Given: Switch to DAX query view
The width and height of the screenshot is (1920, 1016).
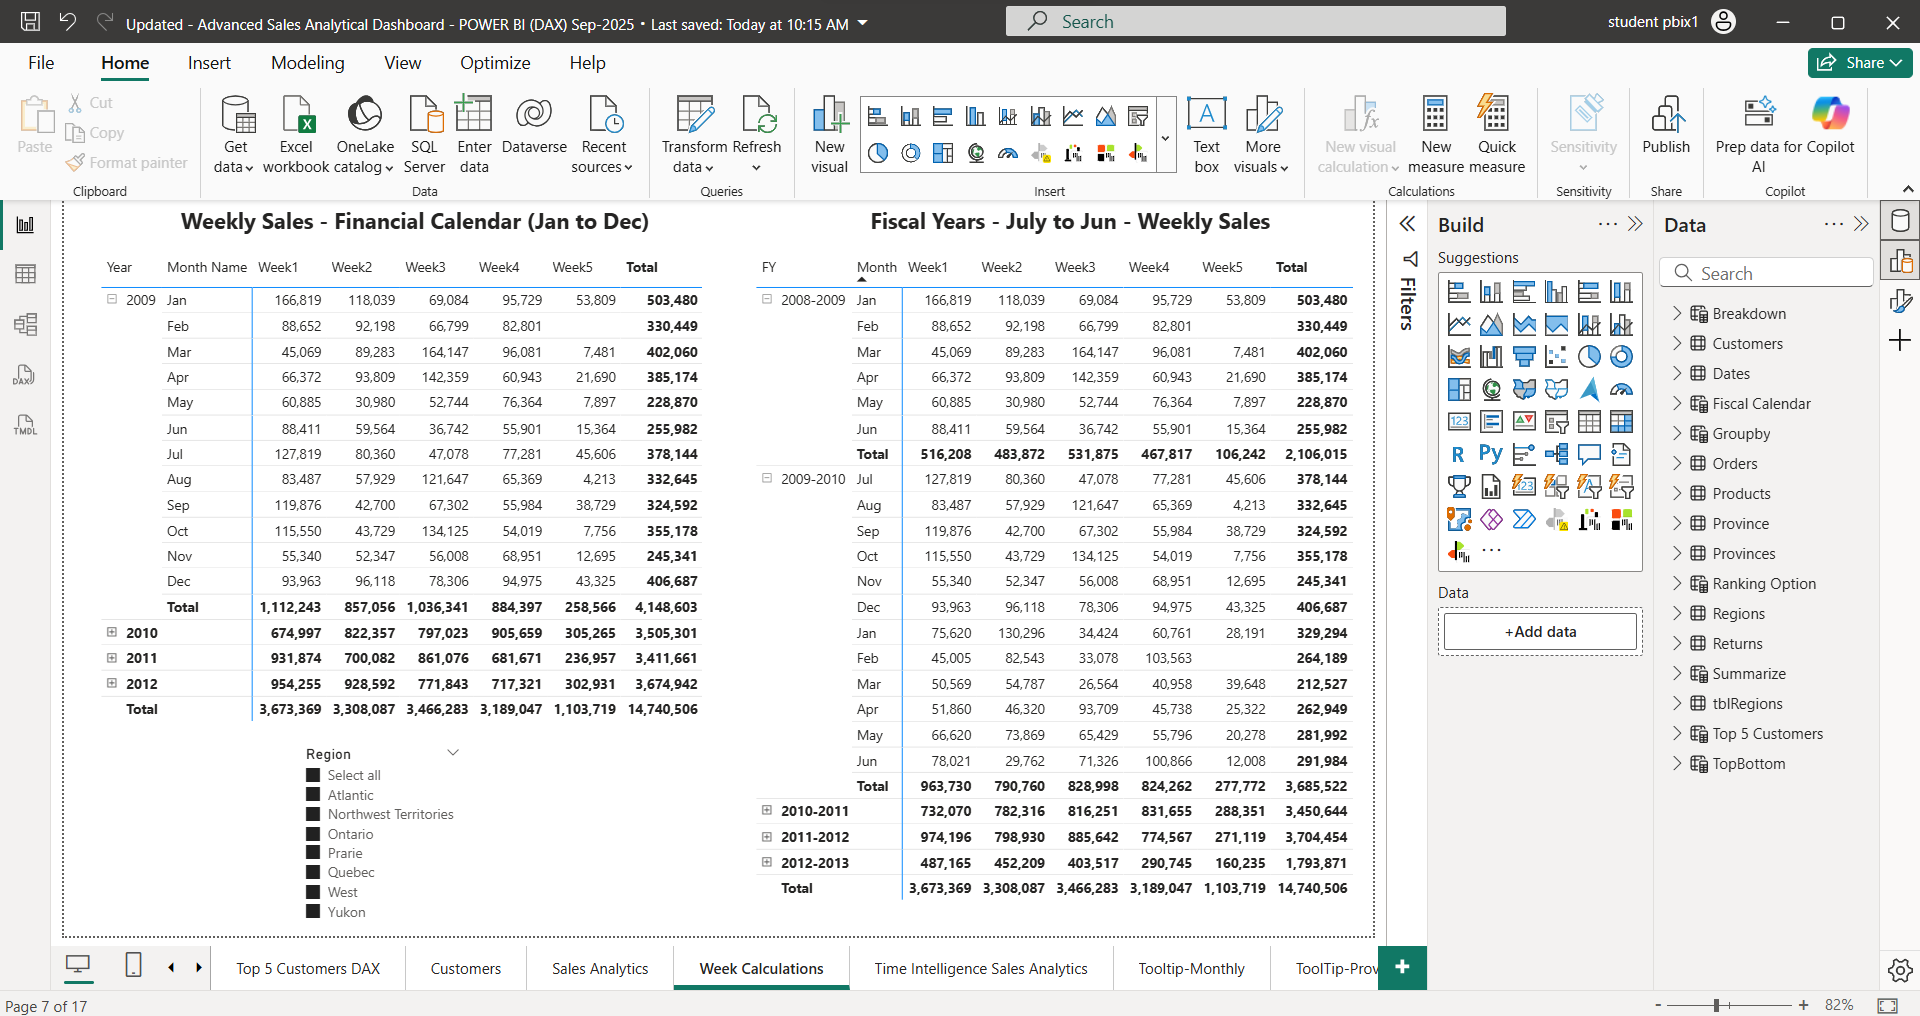Looking at the screenshot, I should (x=25, y=375).
